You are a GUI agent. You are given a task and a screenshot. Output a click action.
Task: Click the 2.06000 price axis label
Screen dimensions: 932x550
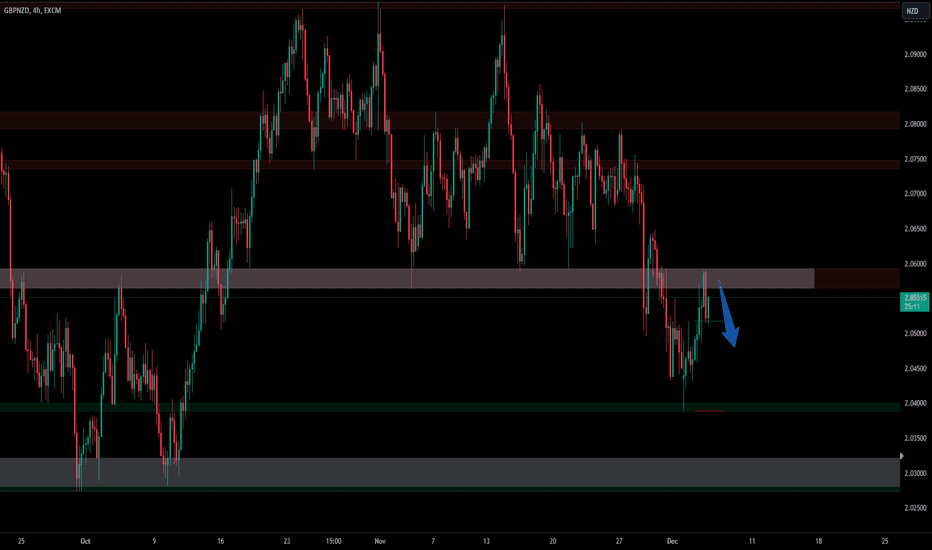[x=915, y=264]
